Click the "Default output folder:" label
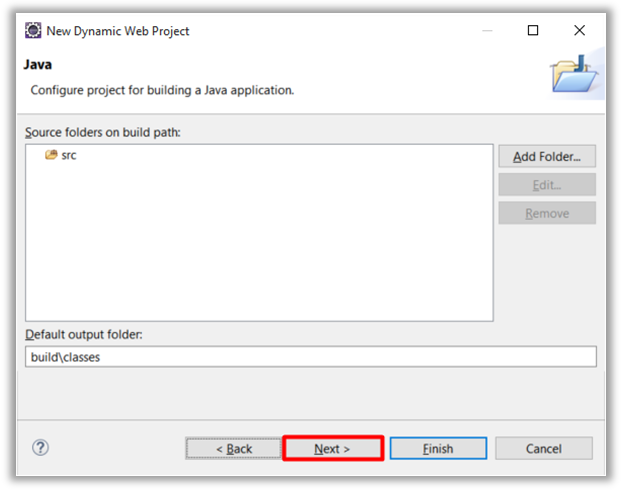626x494 pixels. [x=84, y=335]
